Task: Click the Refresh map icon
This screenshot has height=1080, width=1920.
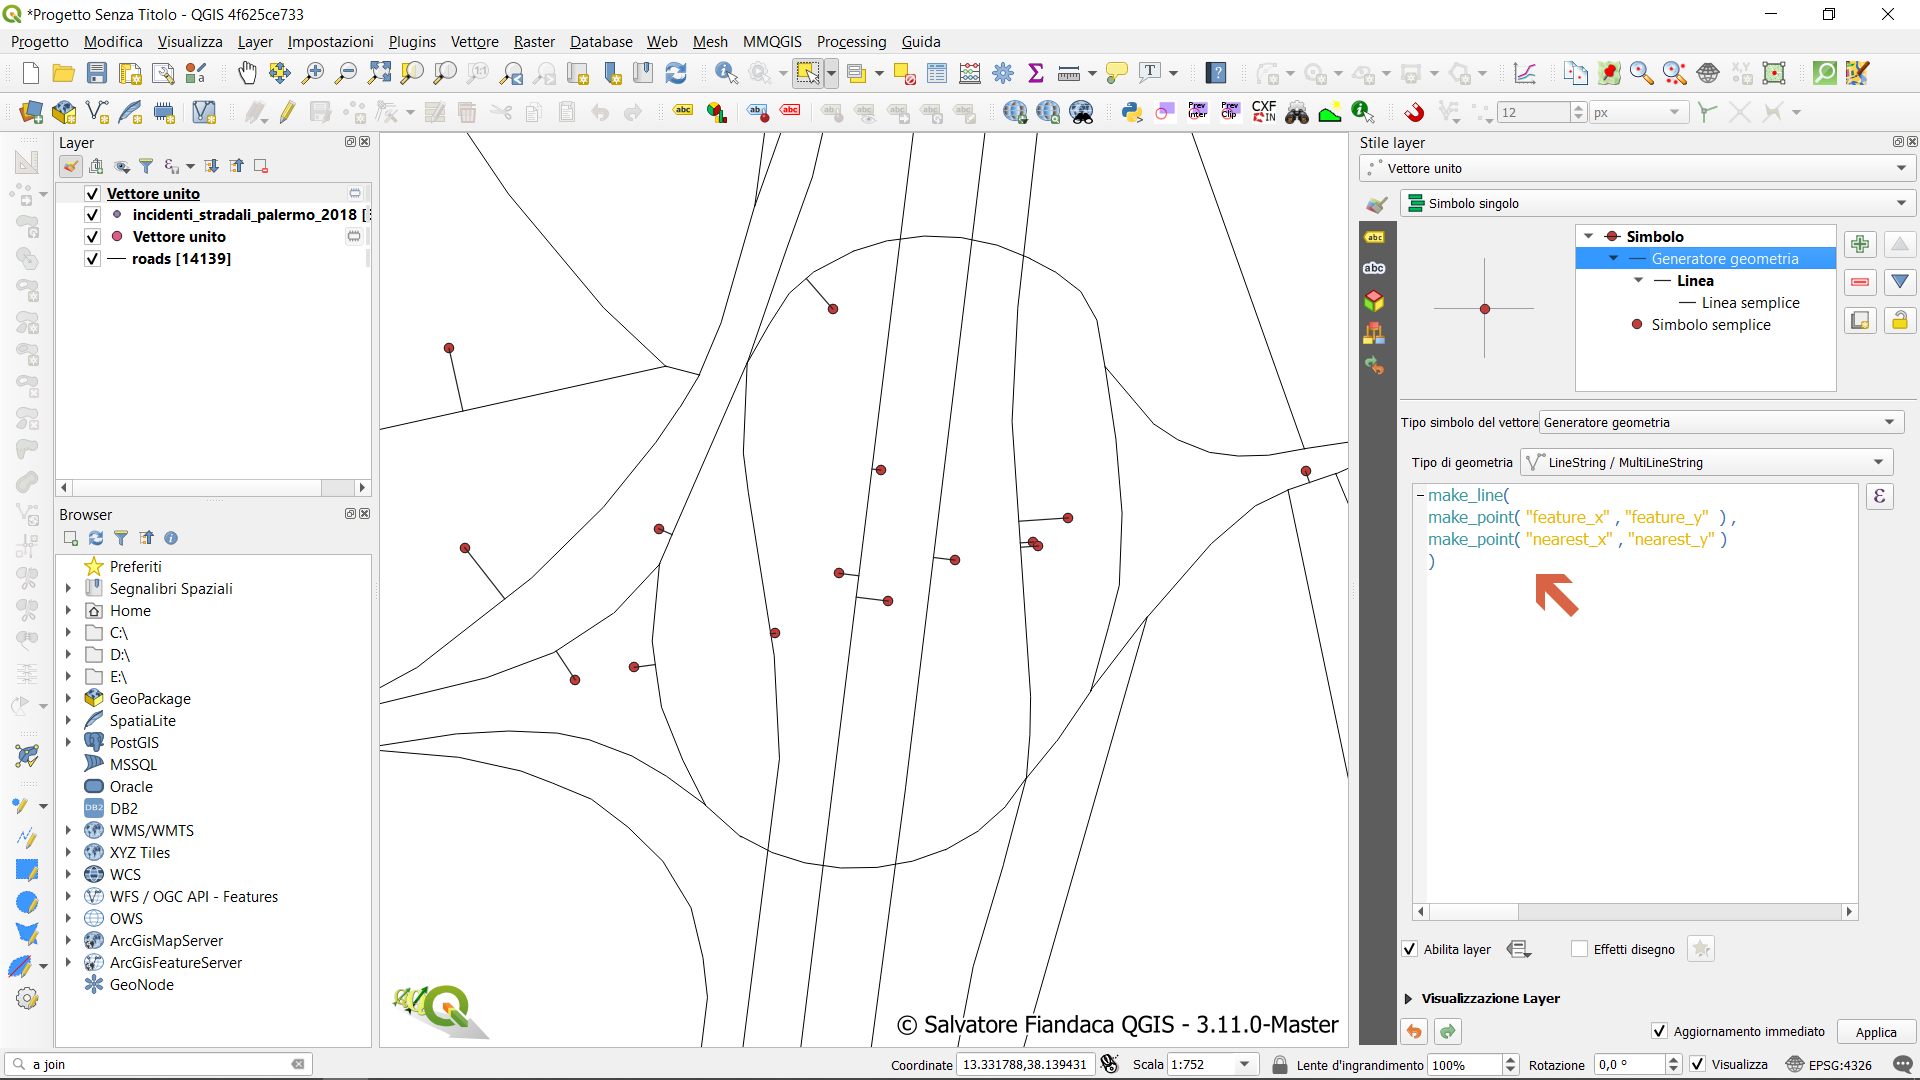Action: click(x=676, y=73)
